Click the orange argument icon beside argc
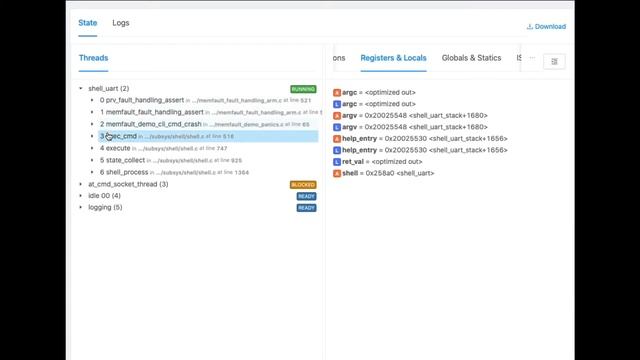The image size is (640, 360). tap(337, 93)
